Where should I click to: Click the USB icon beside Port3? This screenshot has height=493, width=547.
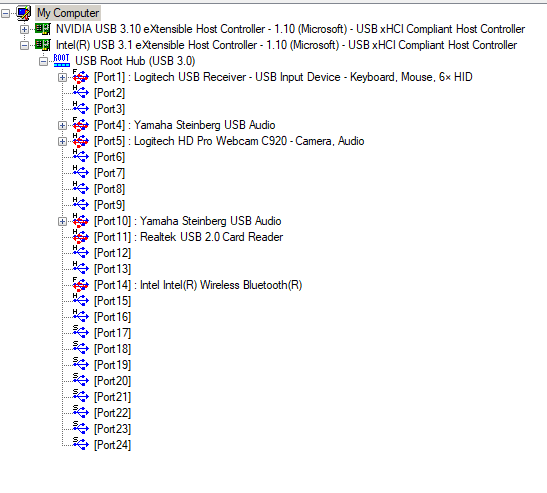(x=81, y=109)
